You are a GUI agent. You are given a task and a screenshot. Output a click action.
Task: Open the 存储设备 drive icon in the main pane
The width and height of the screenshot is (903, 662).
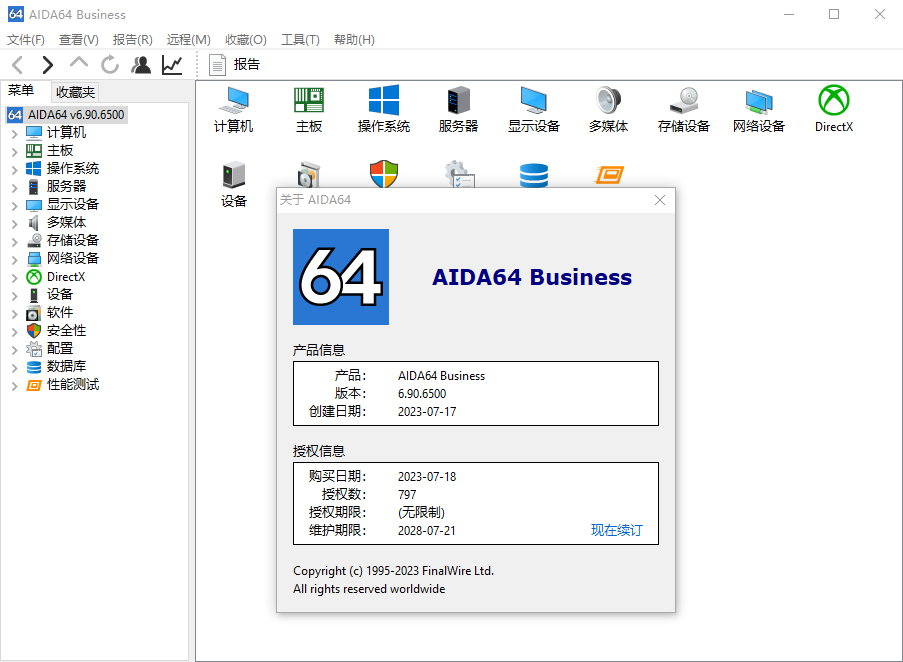684,110
